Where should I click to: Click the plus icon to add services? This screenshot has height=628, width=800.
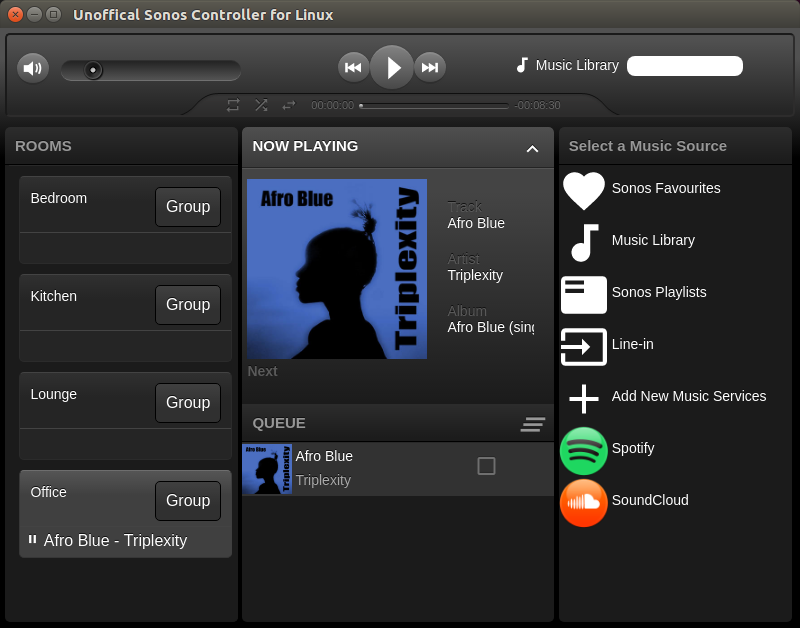point(584,399)
